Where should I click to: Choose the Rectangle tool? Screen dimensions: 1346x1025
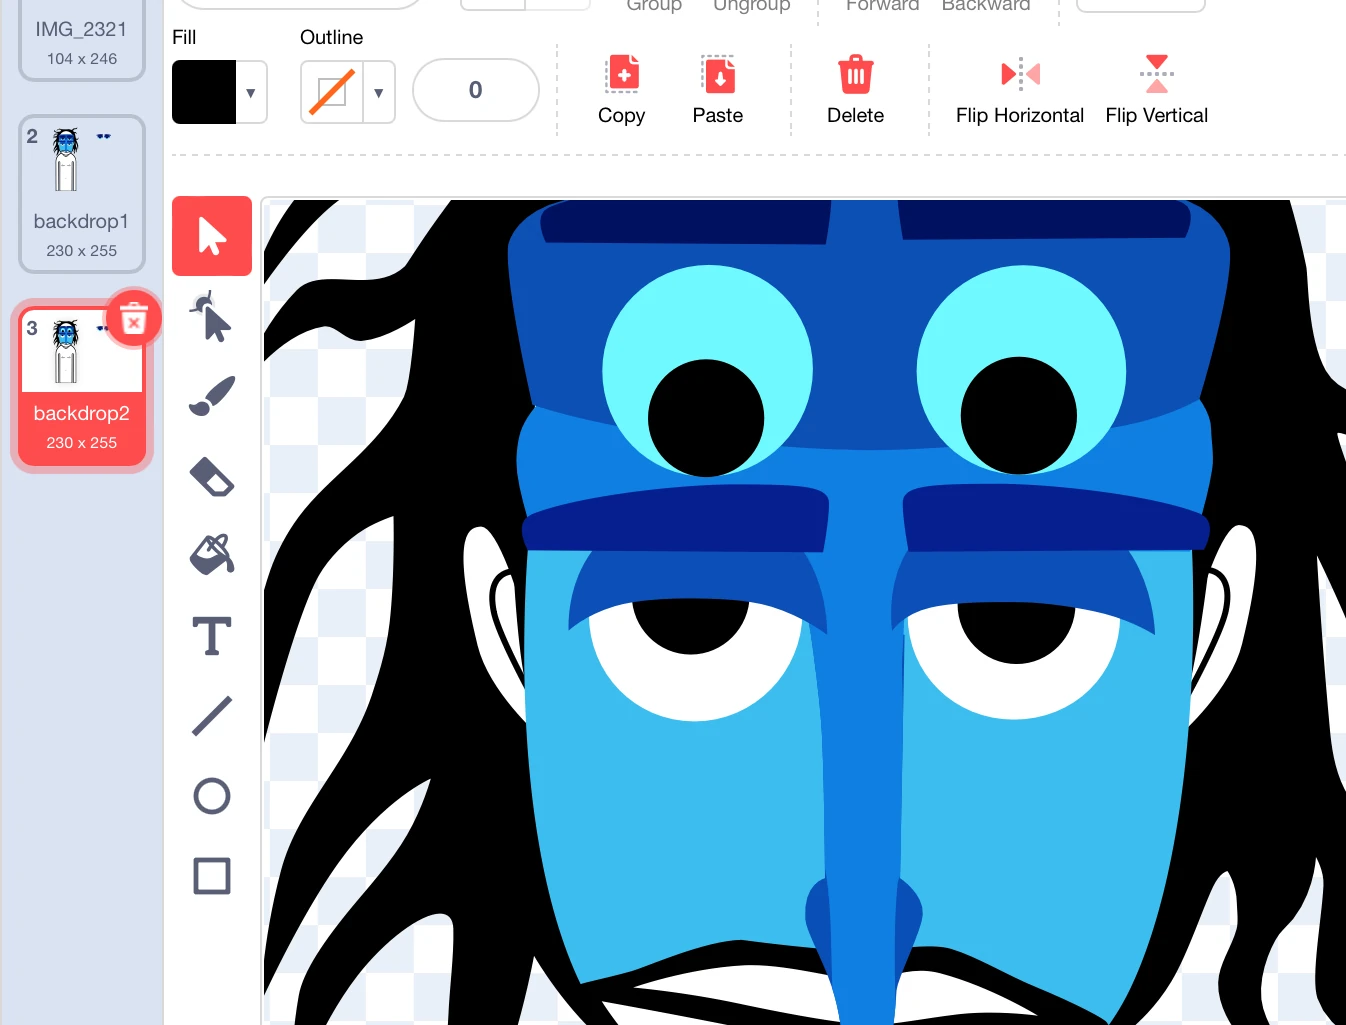(212, 876)
